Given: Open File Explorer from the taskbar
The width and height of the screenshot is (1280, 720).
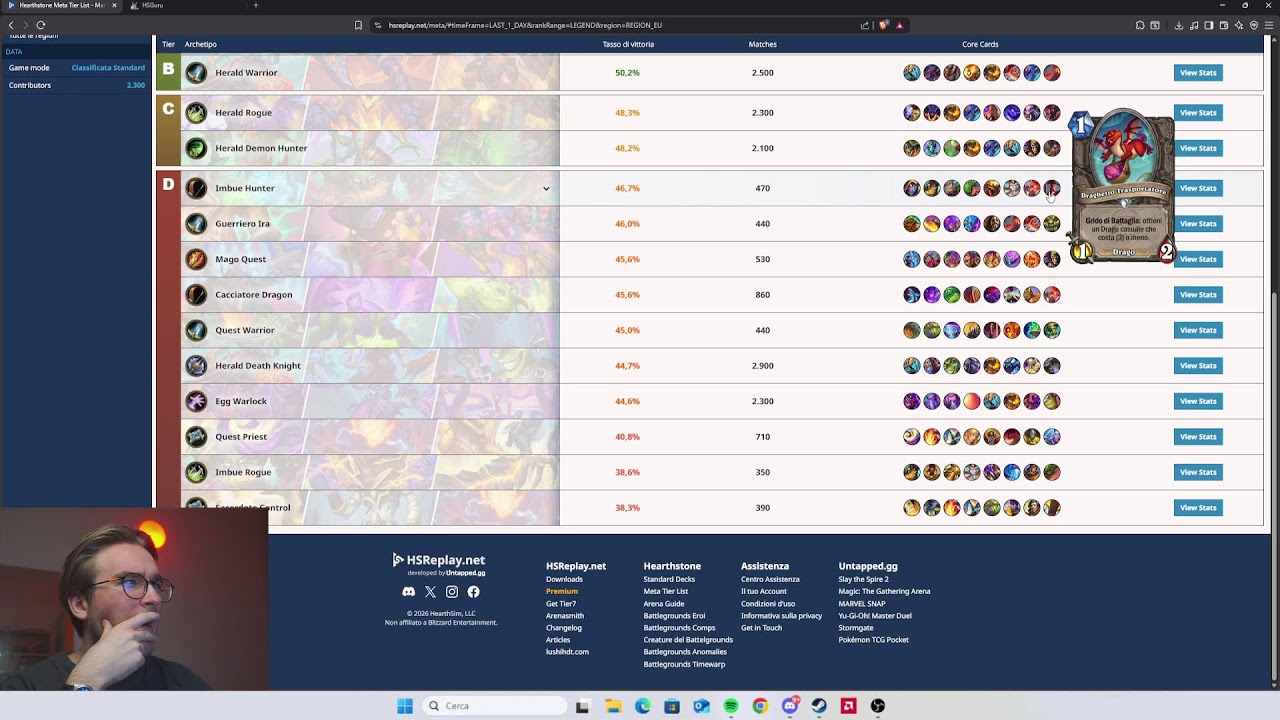Looking at the screenshot, I should click(613, 706).
